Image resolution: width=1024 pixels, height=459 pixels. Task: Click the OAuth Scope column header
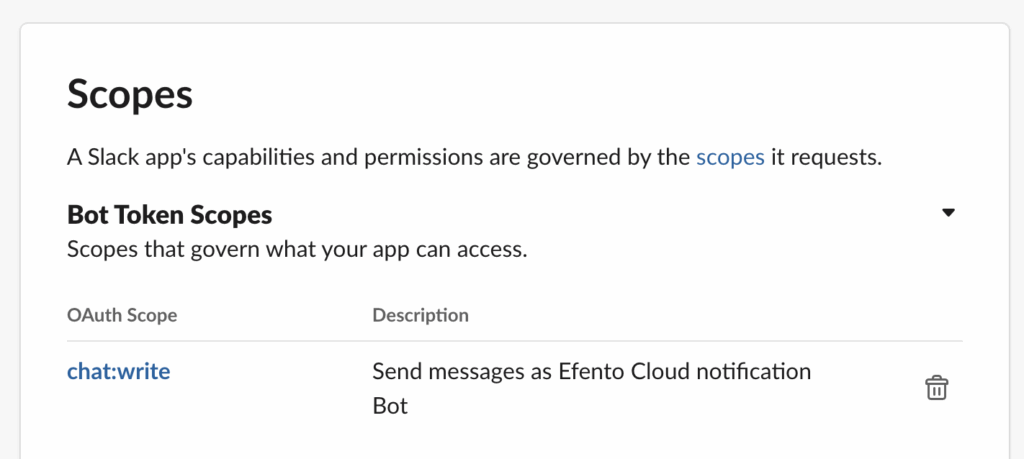click(x=121, y=315)
